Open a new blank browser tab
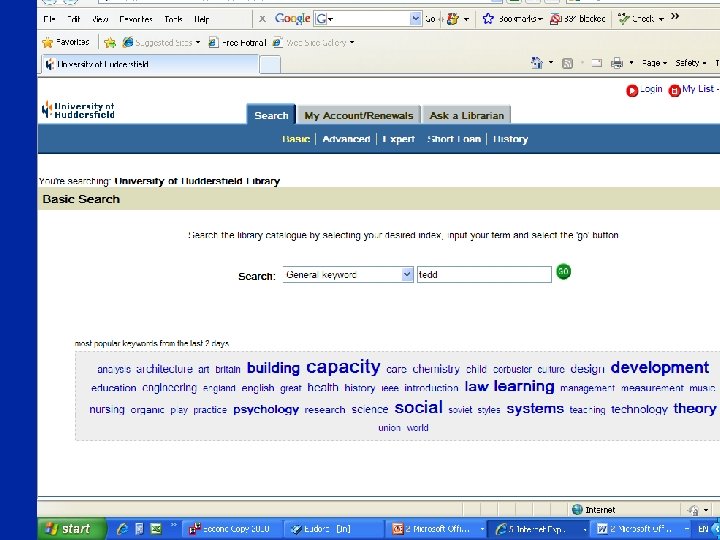 [x=270, y=65]
